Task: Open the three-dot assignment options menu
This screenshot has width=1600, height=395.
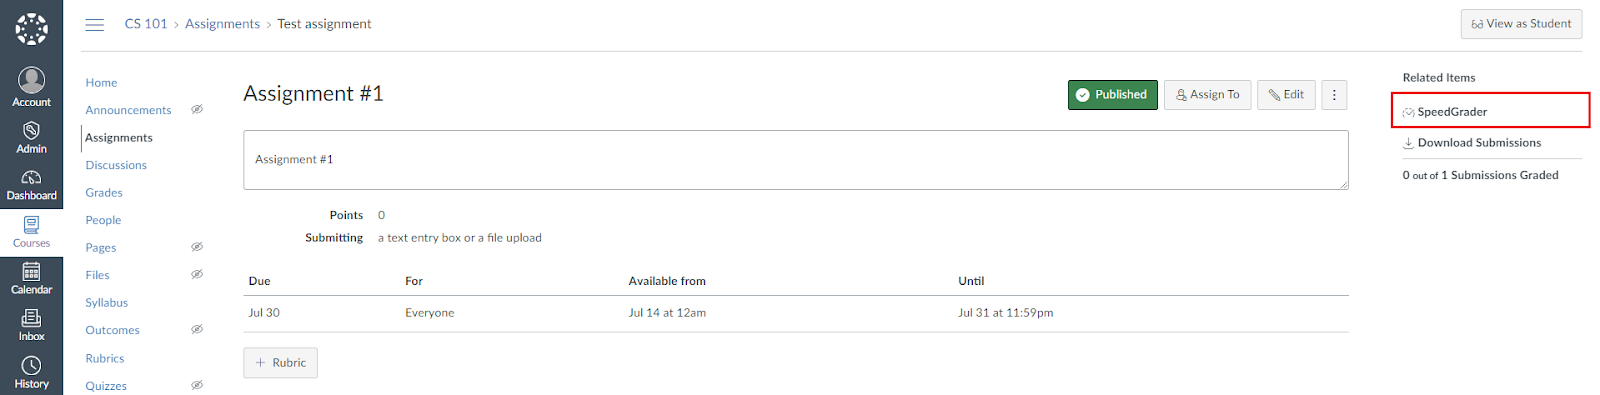Action: pyautogui.click(x=1334, y=95)
